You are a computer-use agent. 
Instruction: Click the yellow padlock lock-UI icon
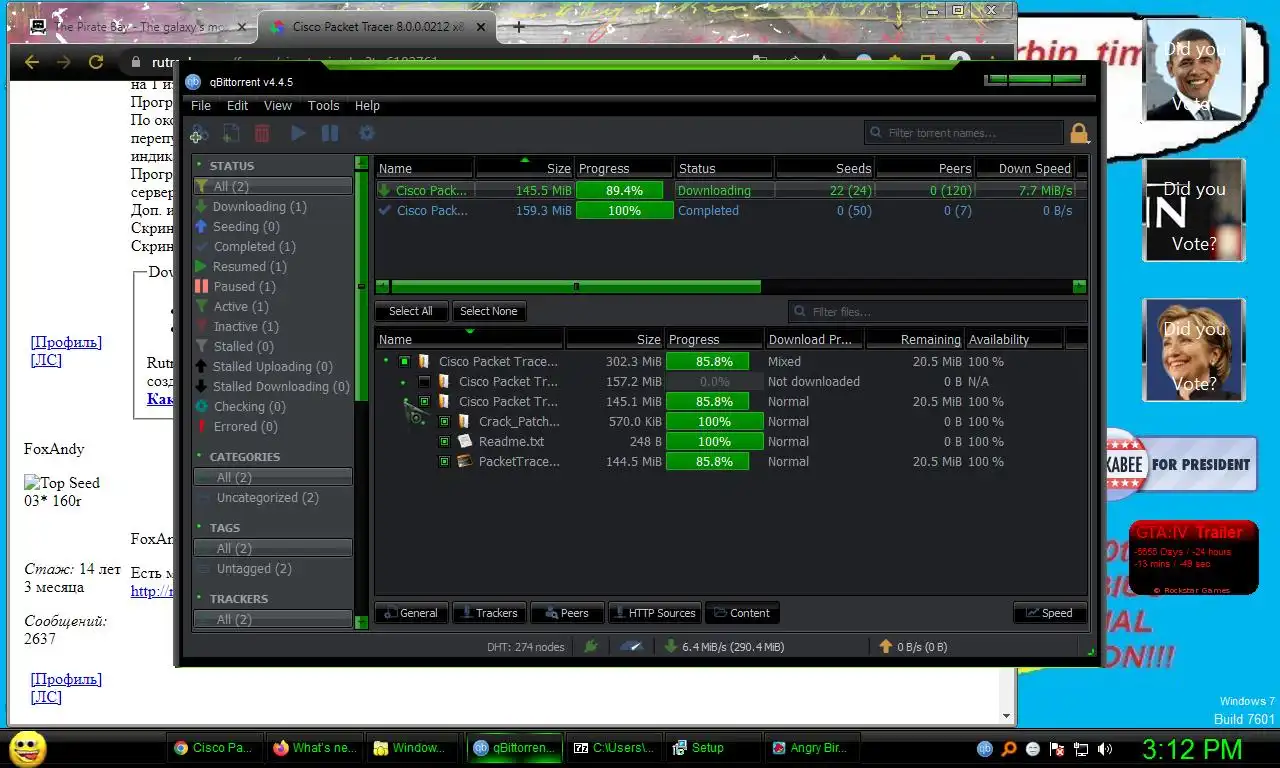tap(1079, 133)
